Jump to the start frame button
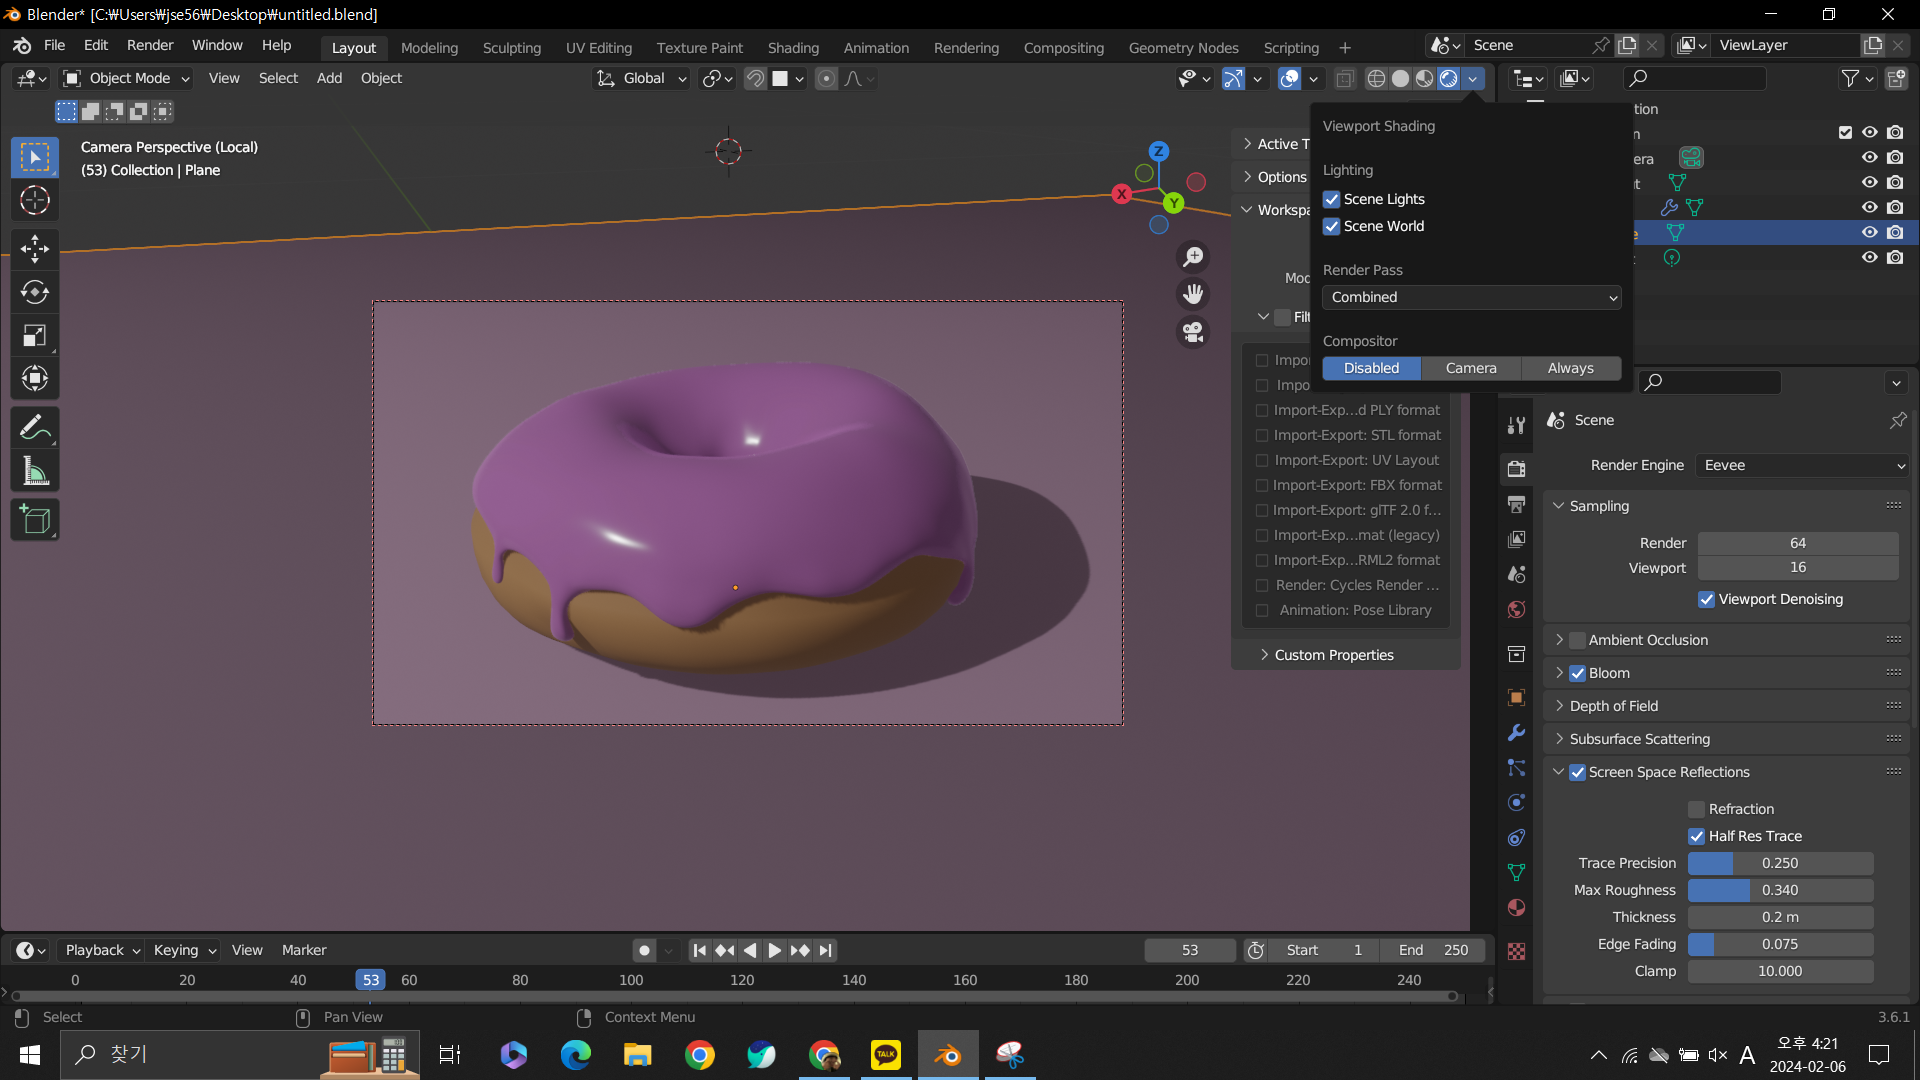1920x1080 pixels. (x=700, y=950)
